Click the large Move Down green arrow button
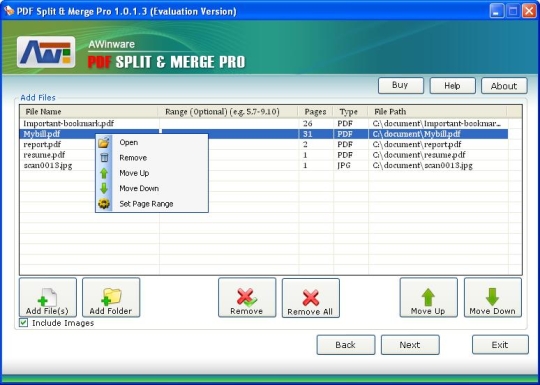 (493, 298)
